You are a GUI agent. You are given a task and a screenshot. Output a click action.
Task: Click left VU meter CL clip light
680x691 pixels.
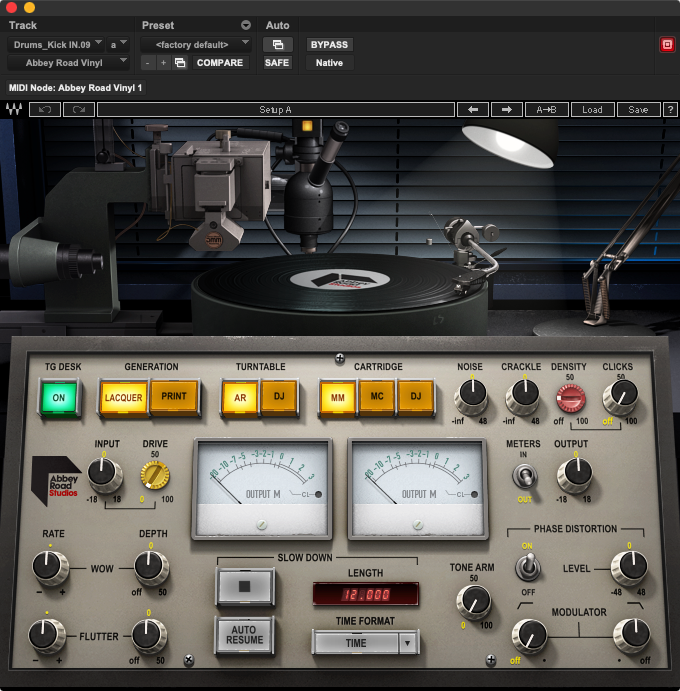[318, 494]
